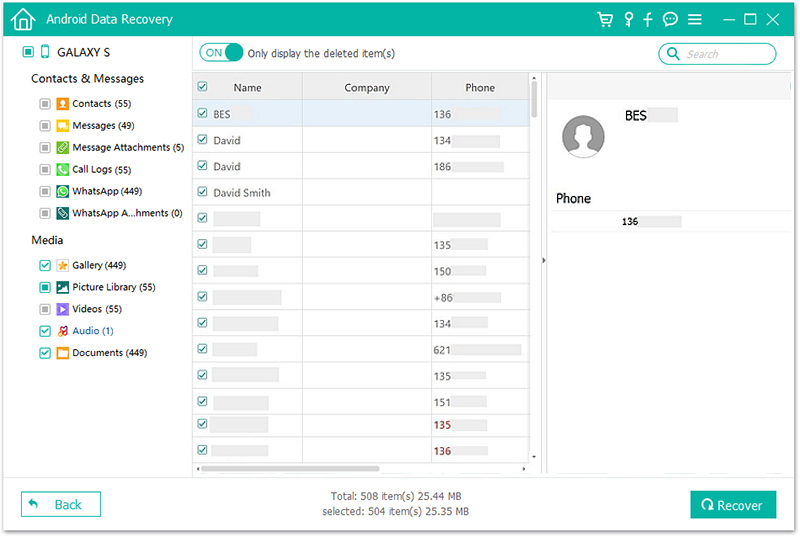Collapse the preview panel with splitter arrow
The image size is (800, 537).
544,261
